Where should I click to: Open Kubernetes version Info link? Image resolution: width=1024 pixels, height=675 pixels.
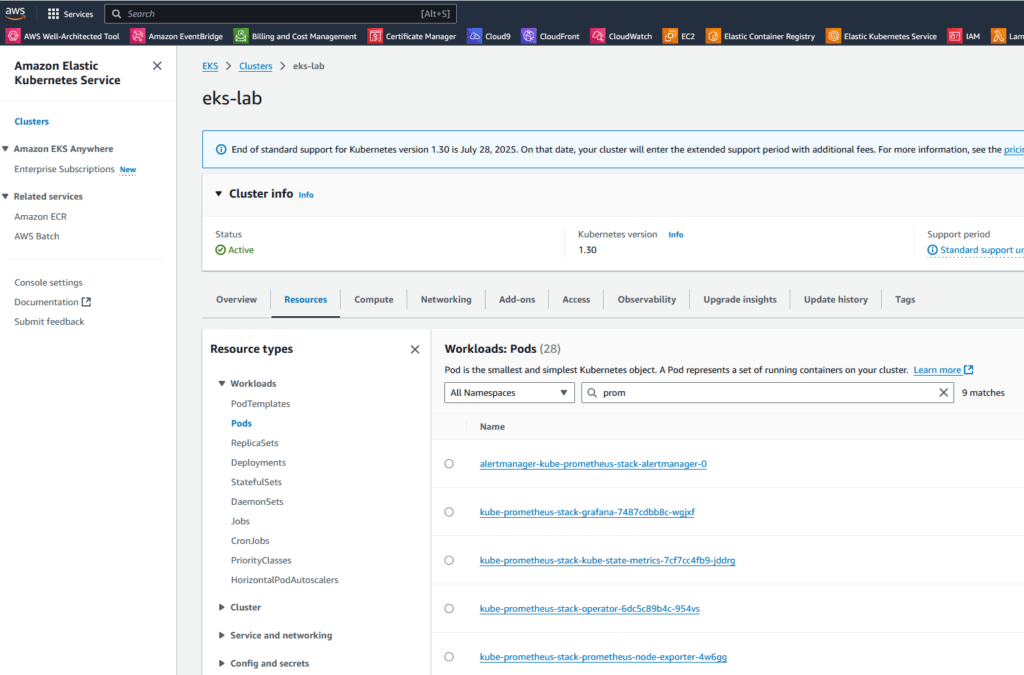coord(676,234)
